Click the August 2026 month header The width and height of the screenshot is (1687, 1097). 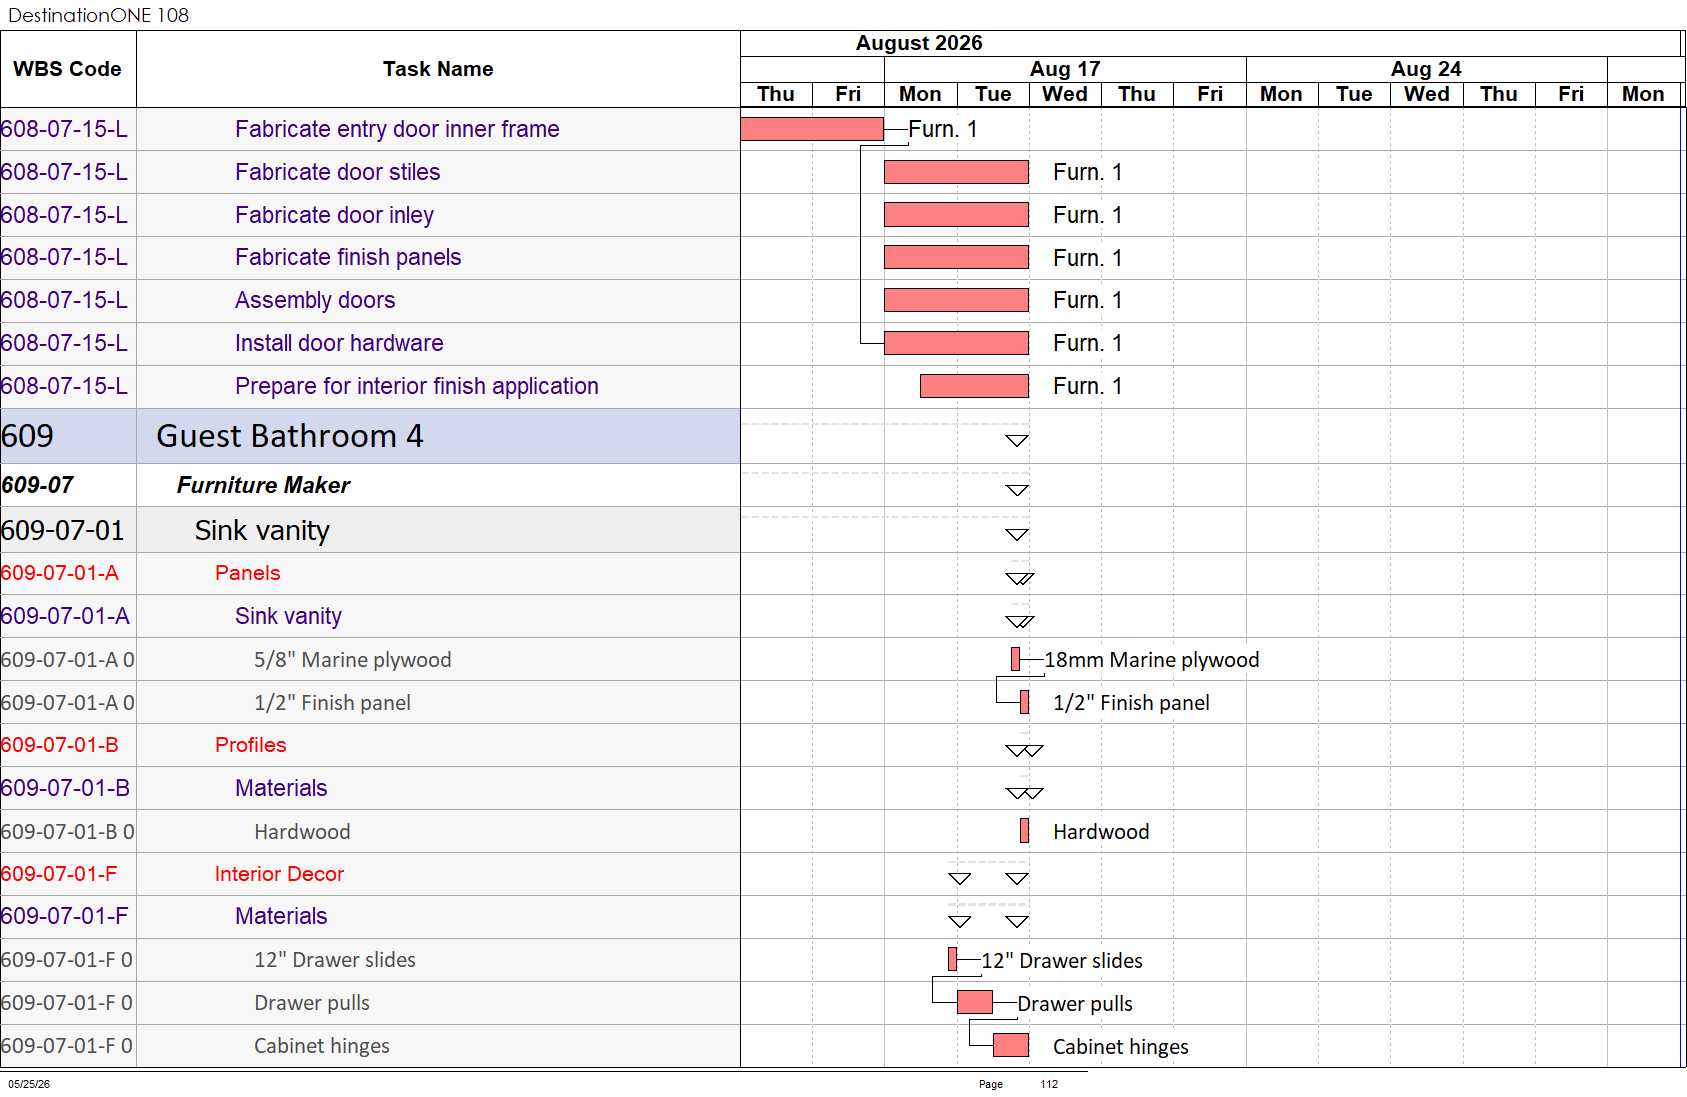point(919,43)
